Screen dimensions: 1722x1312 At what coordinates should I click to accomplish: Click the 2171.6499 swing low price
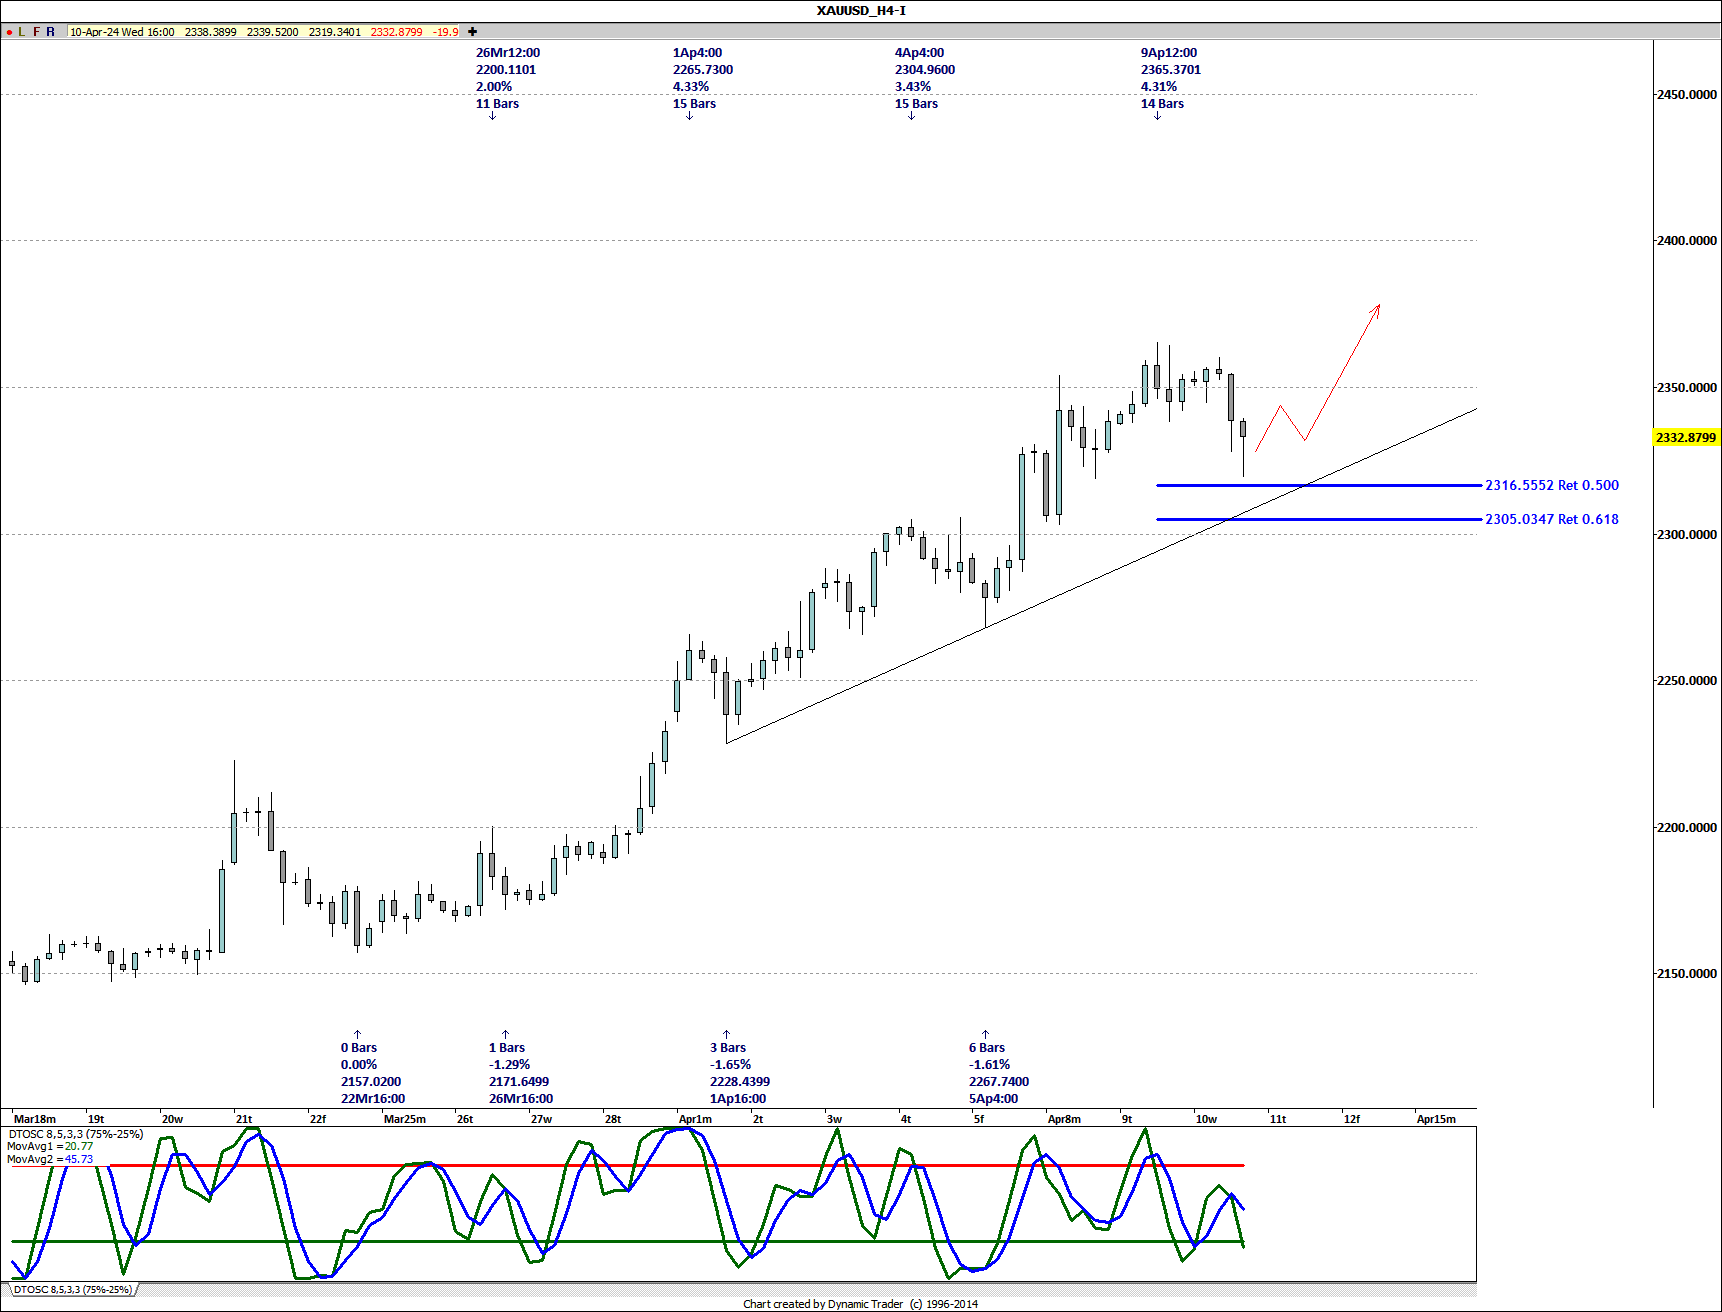point(519,1082)
